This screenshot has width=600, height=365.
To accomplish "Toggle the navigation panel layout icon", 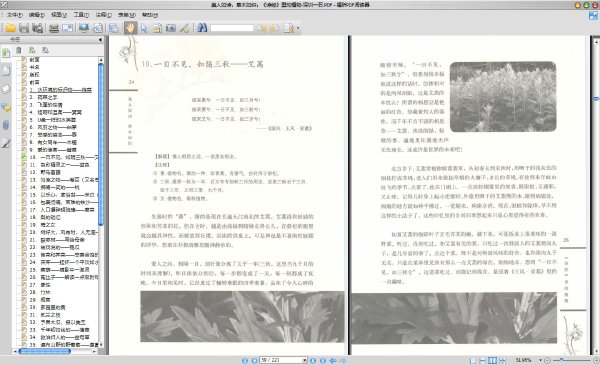I will pyautogui.click(x=113, y=28).
